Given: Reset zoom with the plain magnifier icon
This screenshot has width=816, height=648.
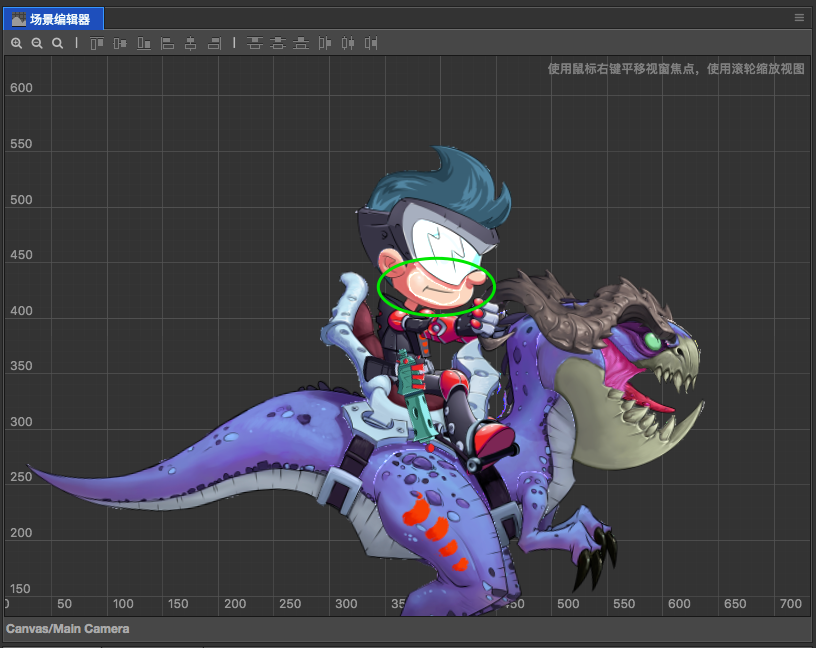Looking at the screenshot, I should pyautogui.click(x=57, y=43).
